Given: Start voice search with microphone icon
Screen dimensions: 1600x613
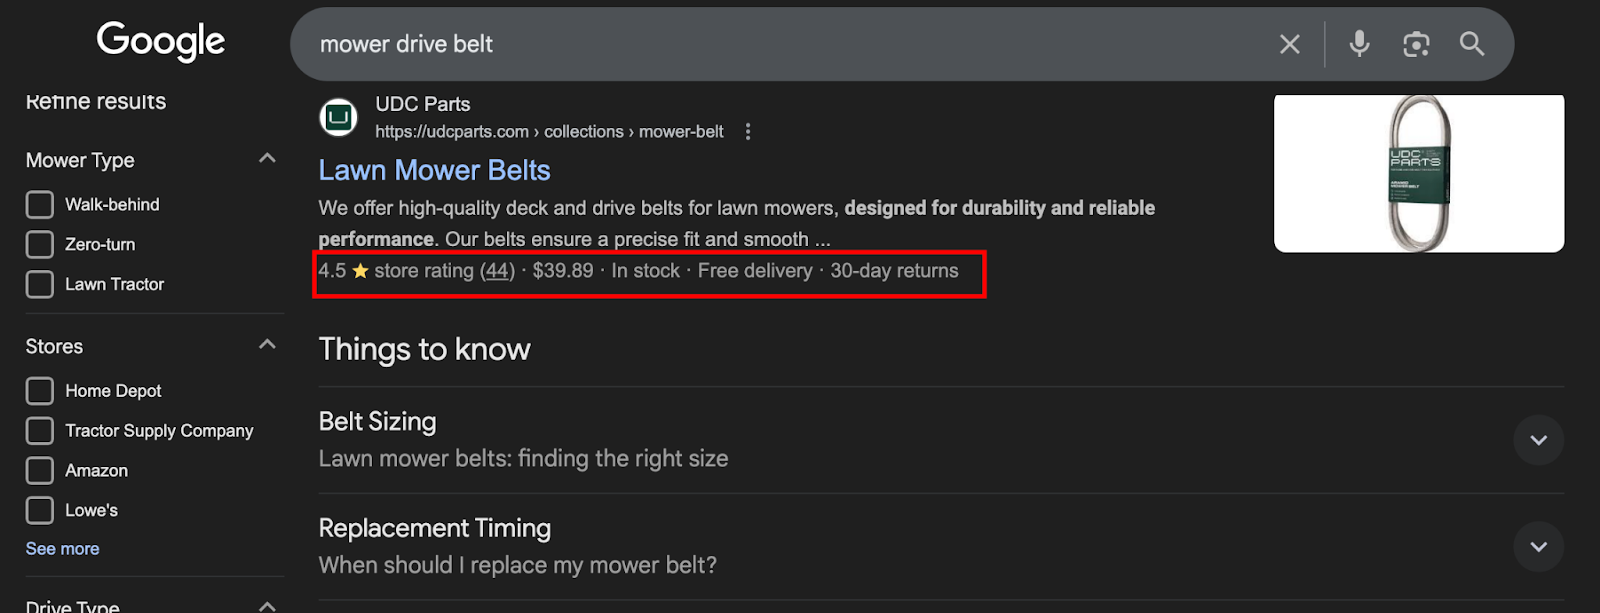Looking at the screenshot, I should tap(1359, 44).
